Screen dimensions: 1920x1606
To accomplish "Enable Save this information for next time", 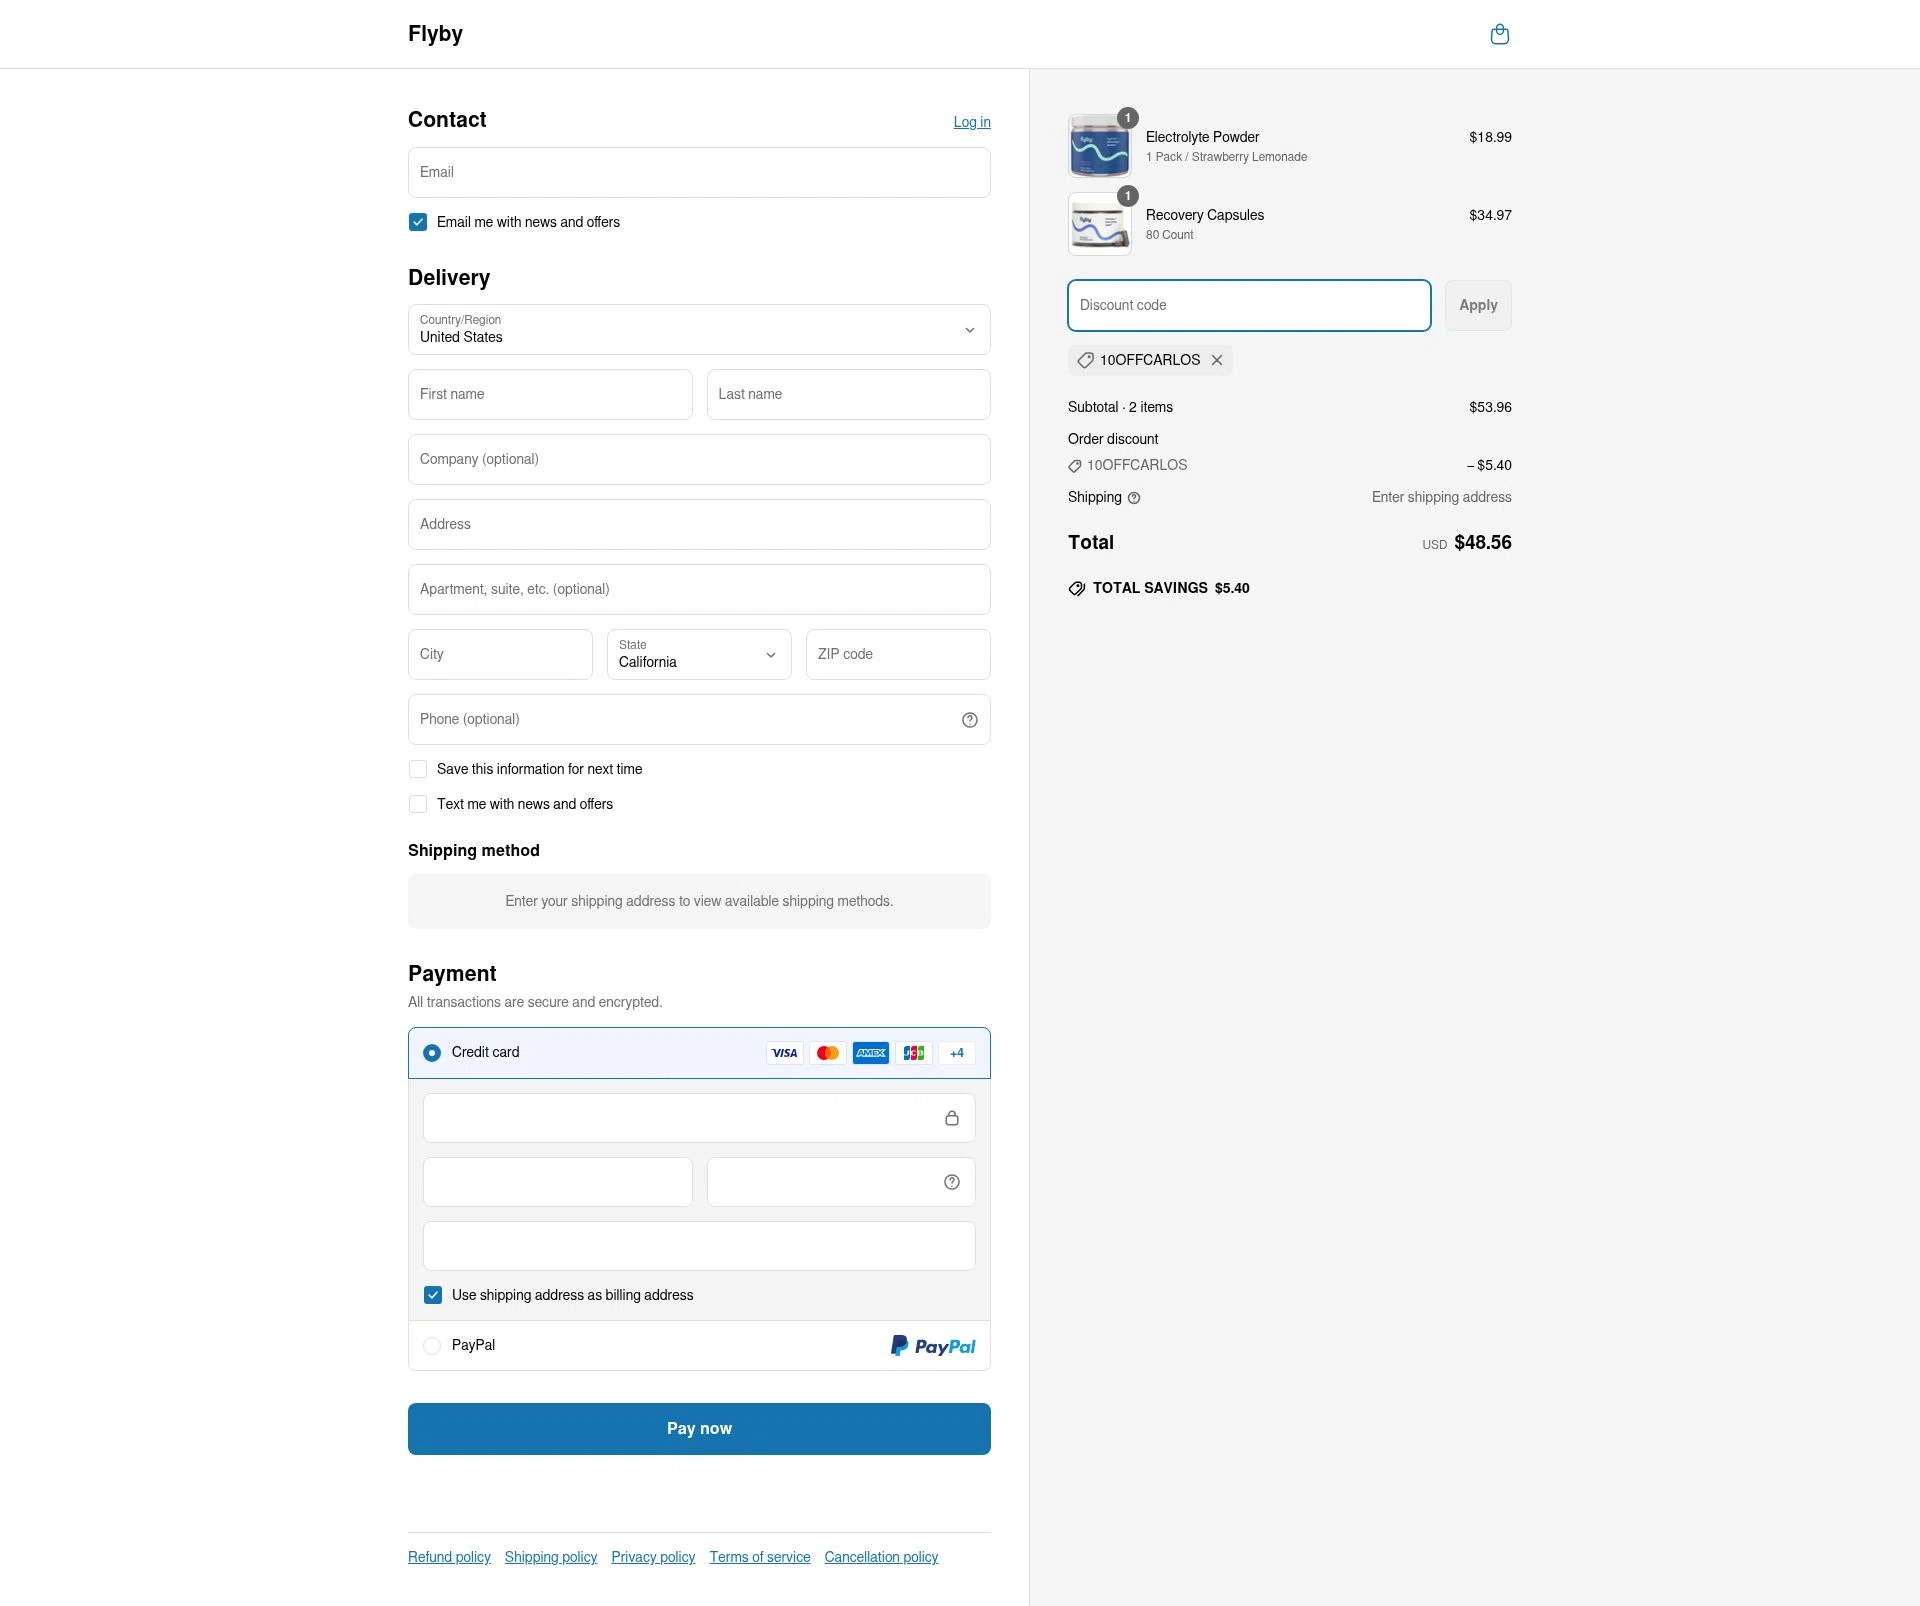I will pos(417,769).
